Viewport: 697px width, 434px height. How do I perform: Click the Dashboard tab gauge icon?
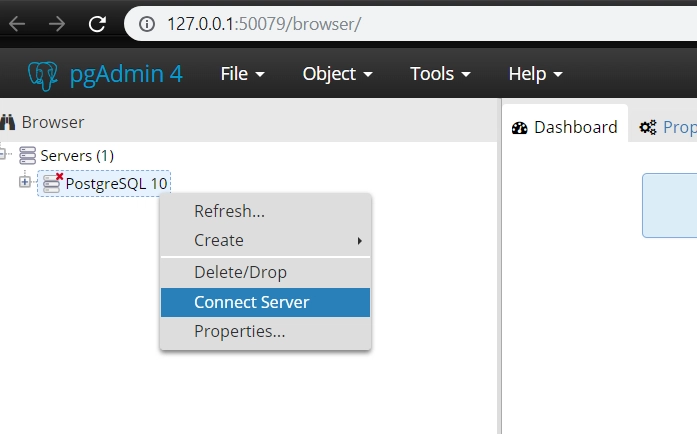coord(519,128)
